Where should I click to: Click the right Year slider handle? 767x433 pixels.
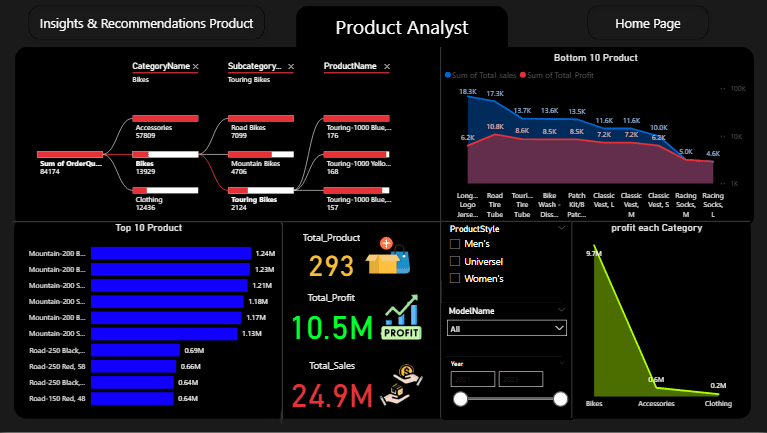pos(561,399)
